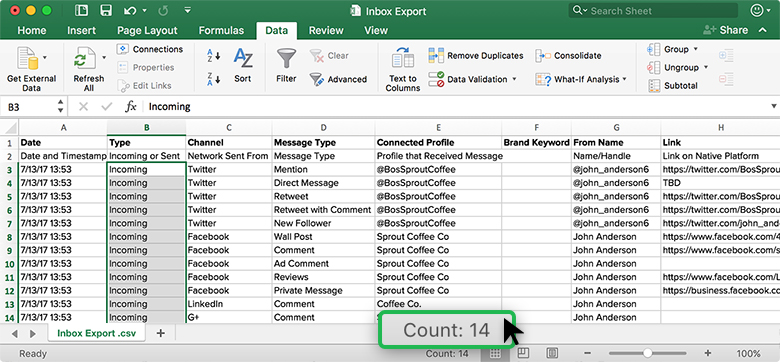
Task: Click the Cancel X in formula bar
Action: tap(84, 106)
